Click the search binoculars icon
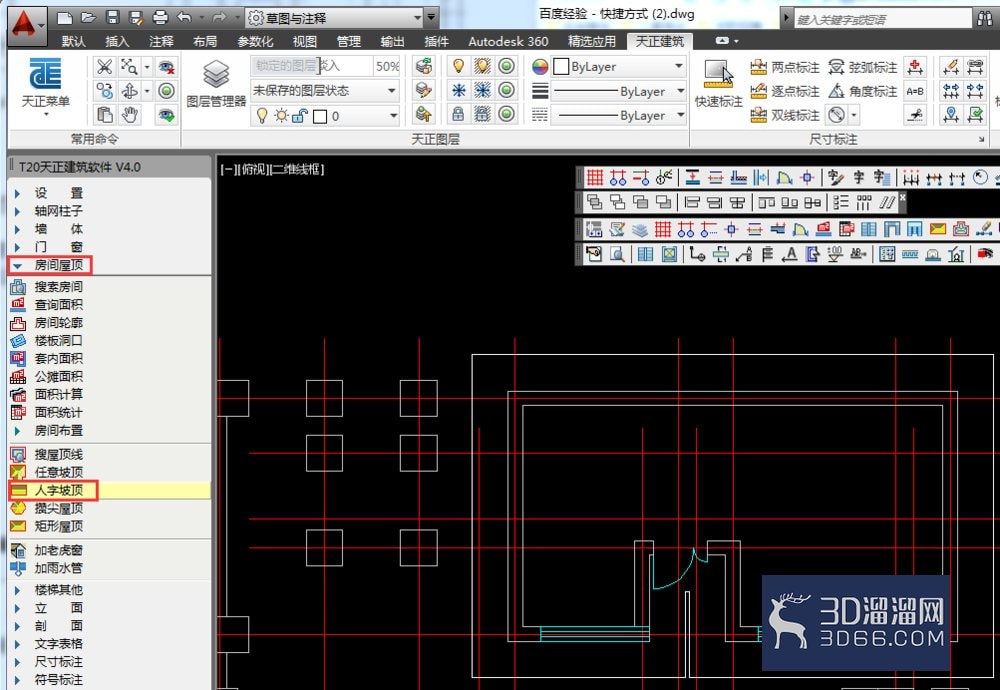 (985, 18)
